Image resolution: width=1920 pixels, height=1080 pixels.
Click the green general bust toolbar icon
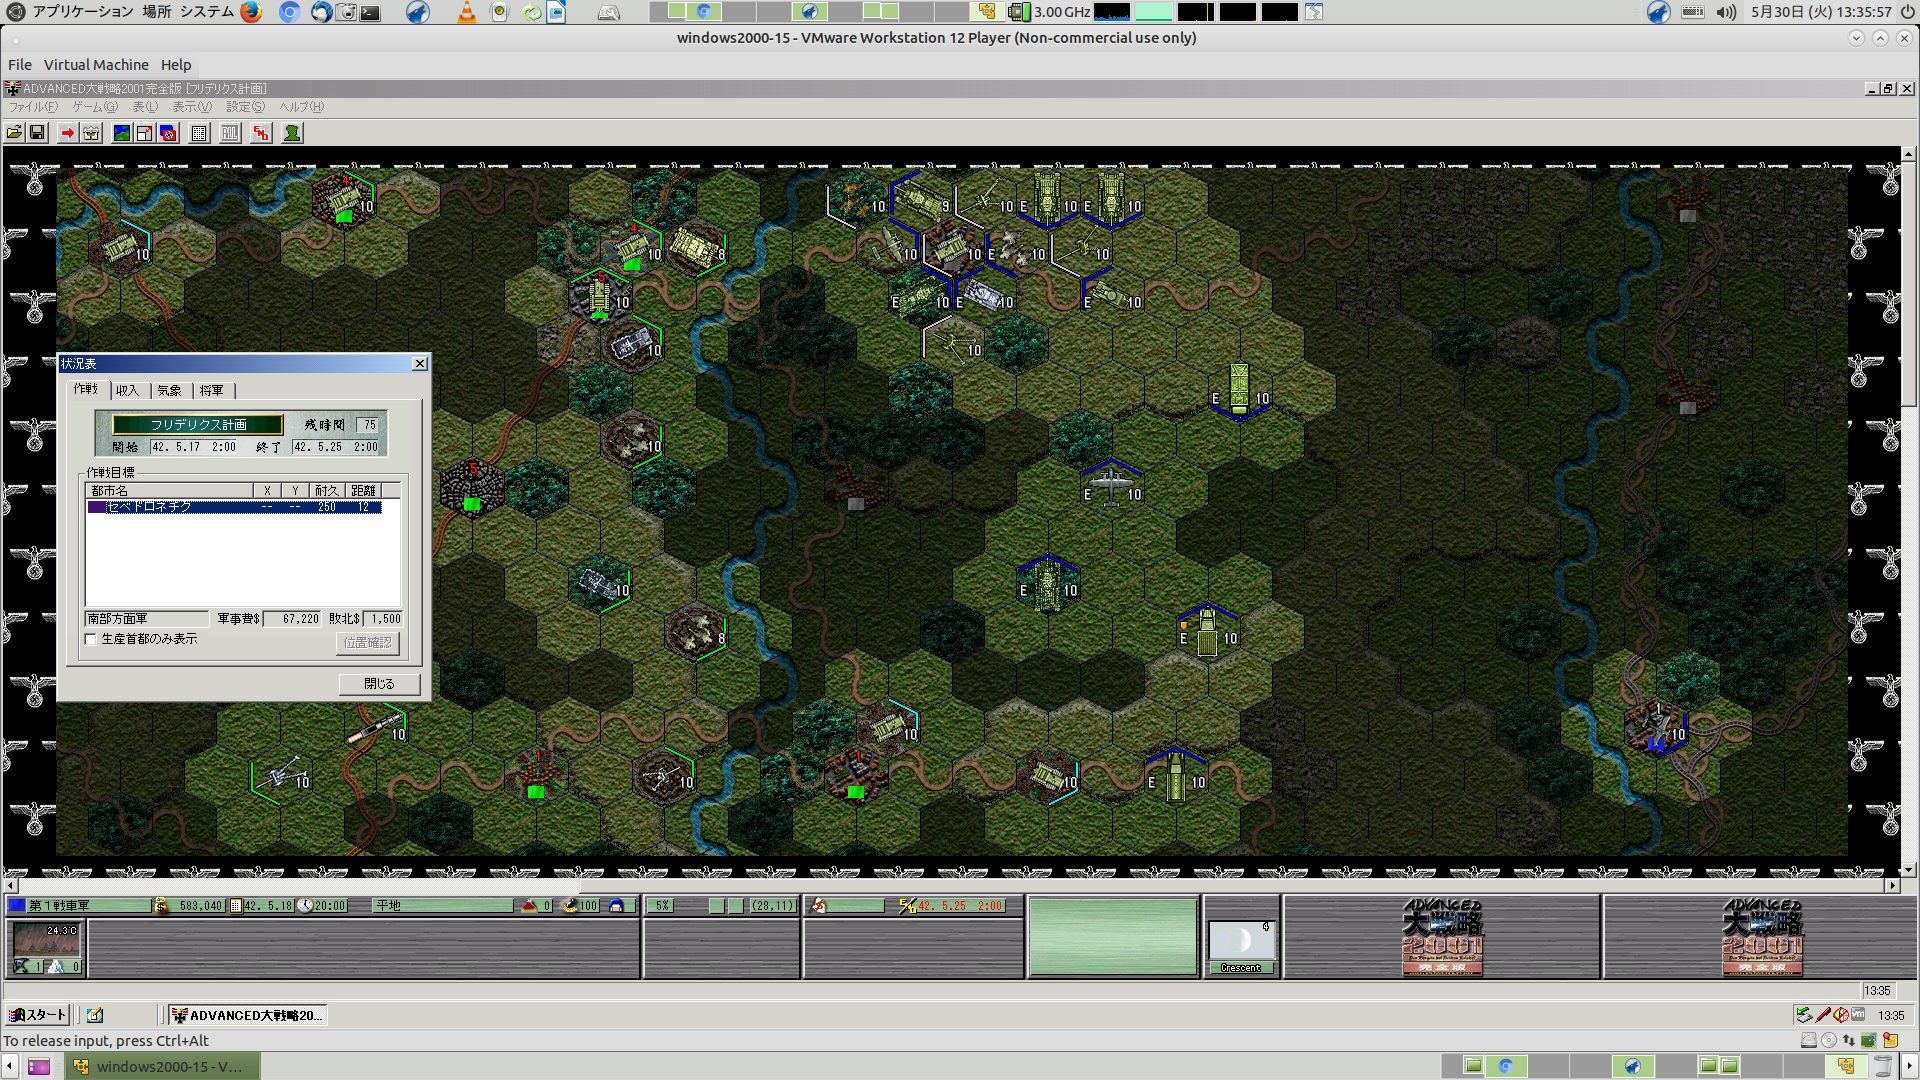(292, 133)
